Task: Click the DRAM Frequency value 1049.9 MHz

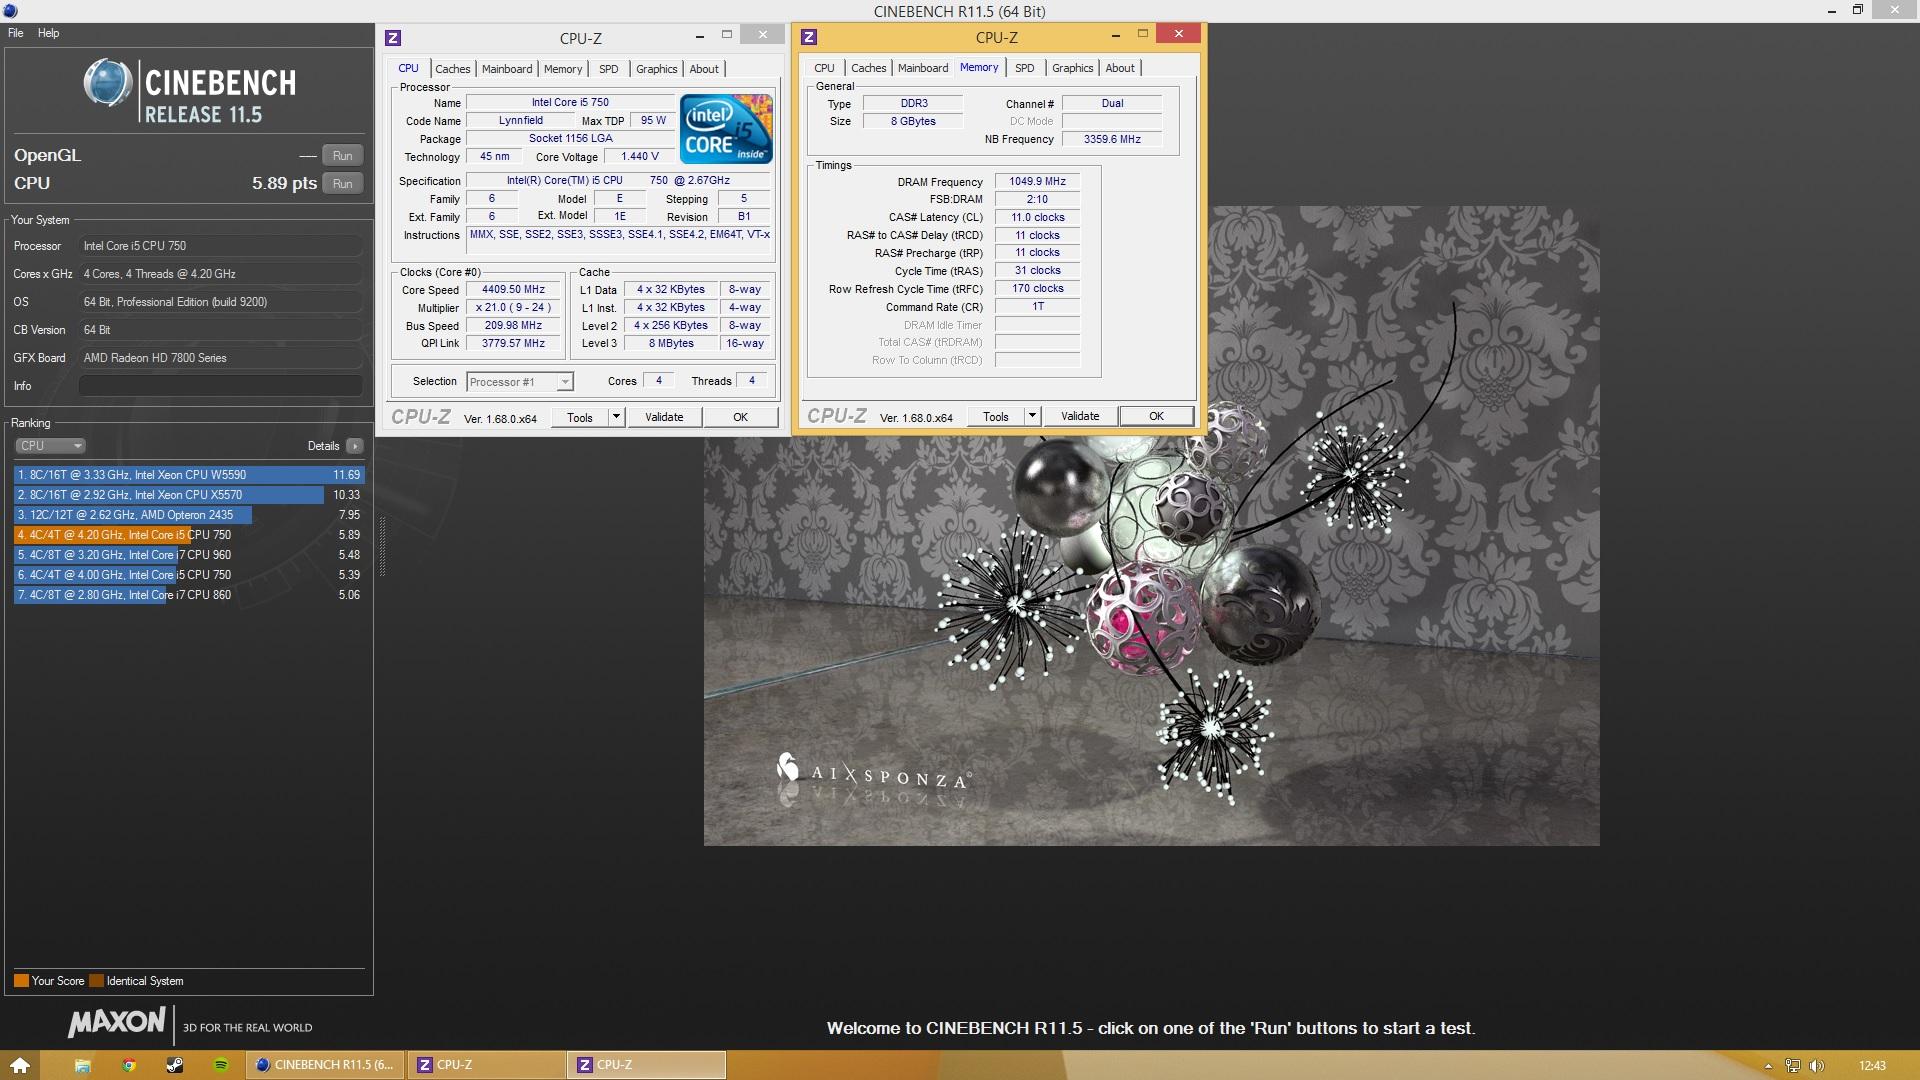Action: click(1038, 182)
